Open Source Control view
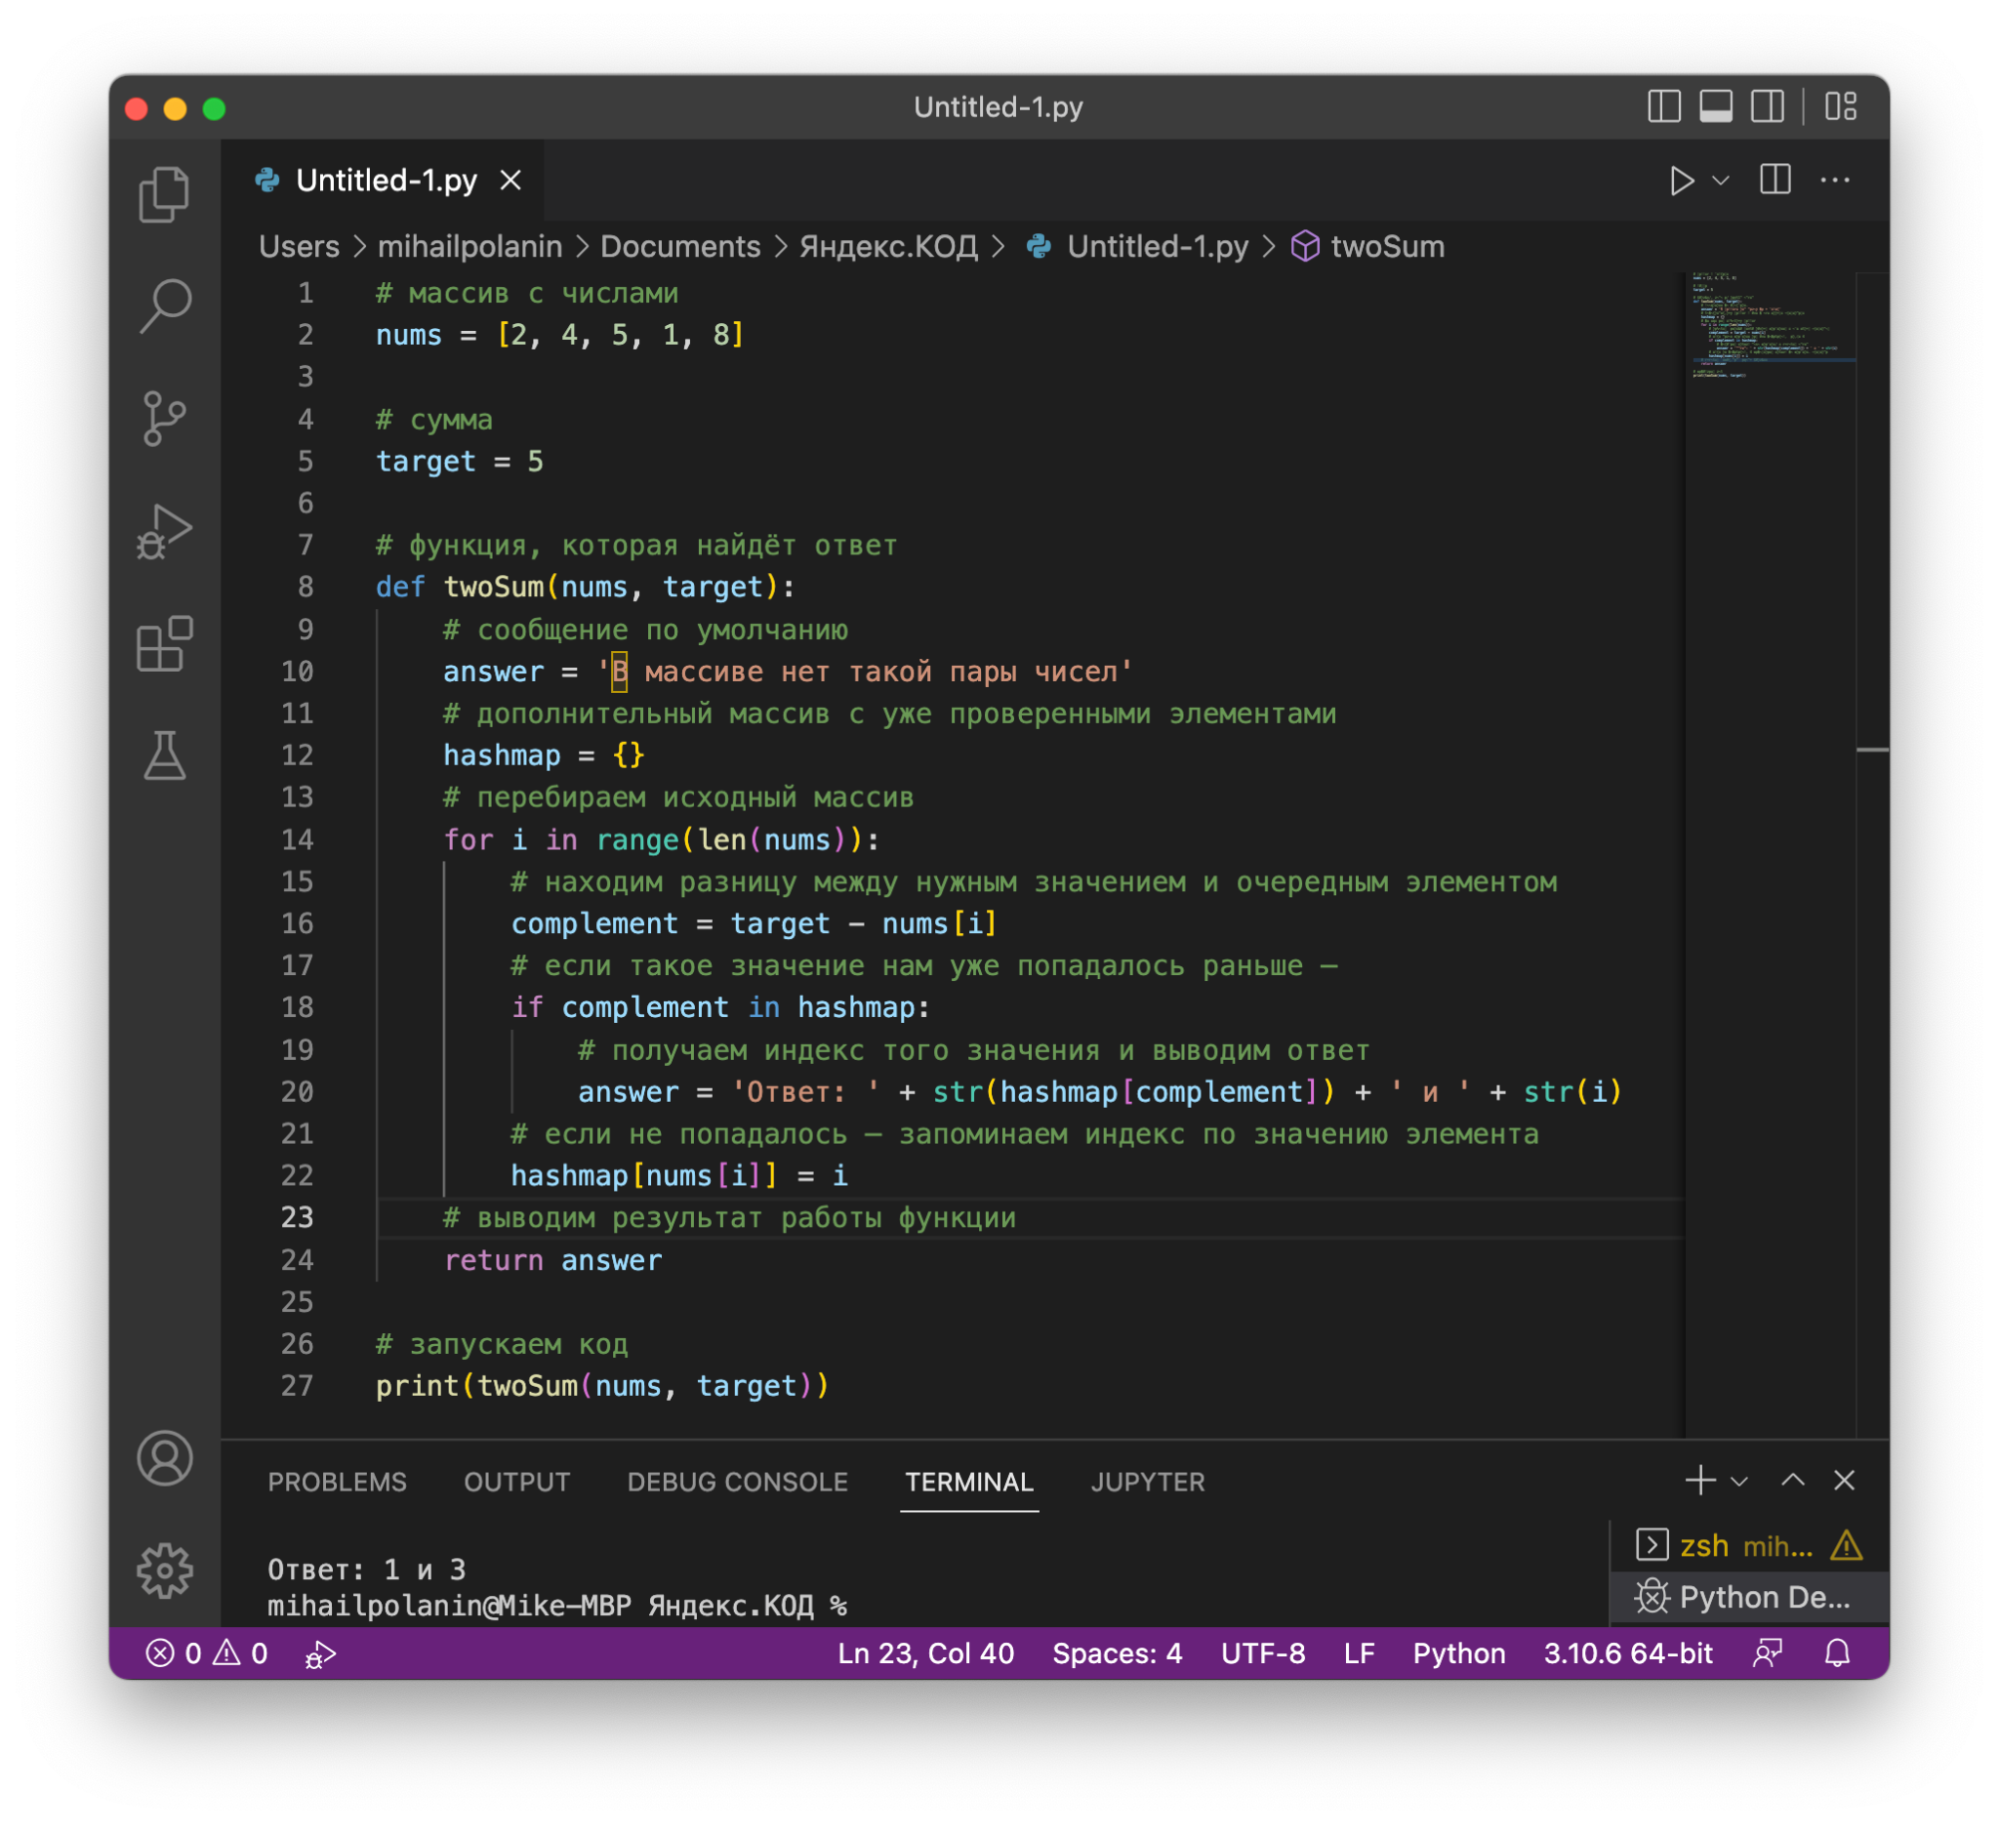The image size is (1999, 1825). click(164, 418)
